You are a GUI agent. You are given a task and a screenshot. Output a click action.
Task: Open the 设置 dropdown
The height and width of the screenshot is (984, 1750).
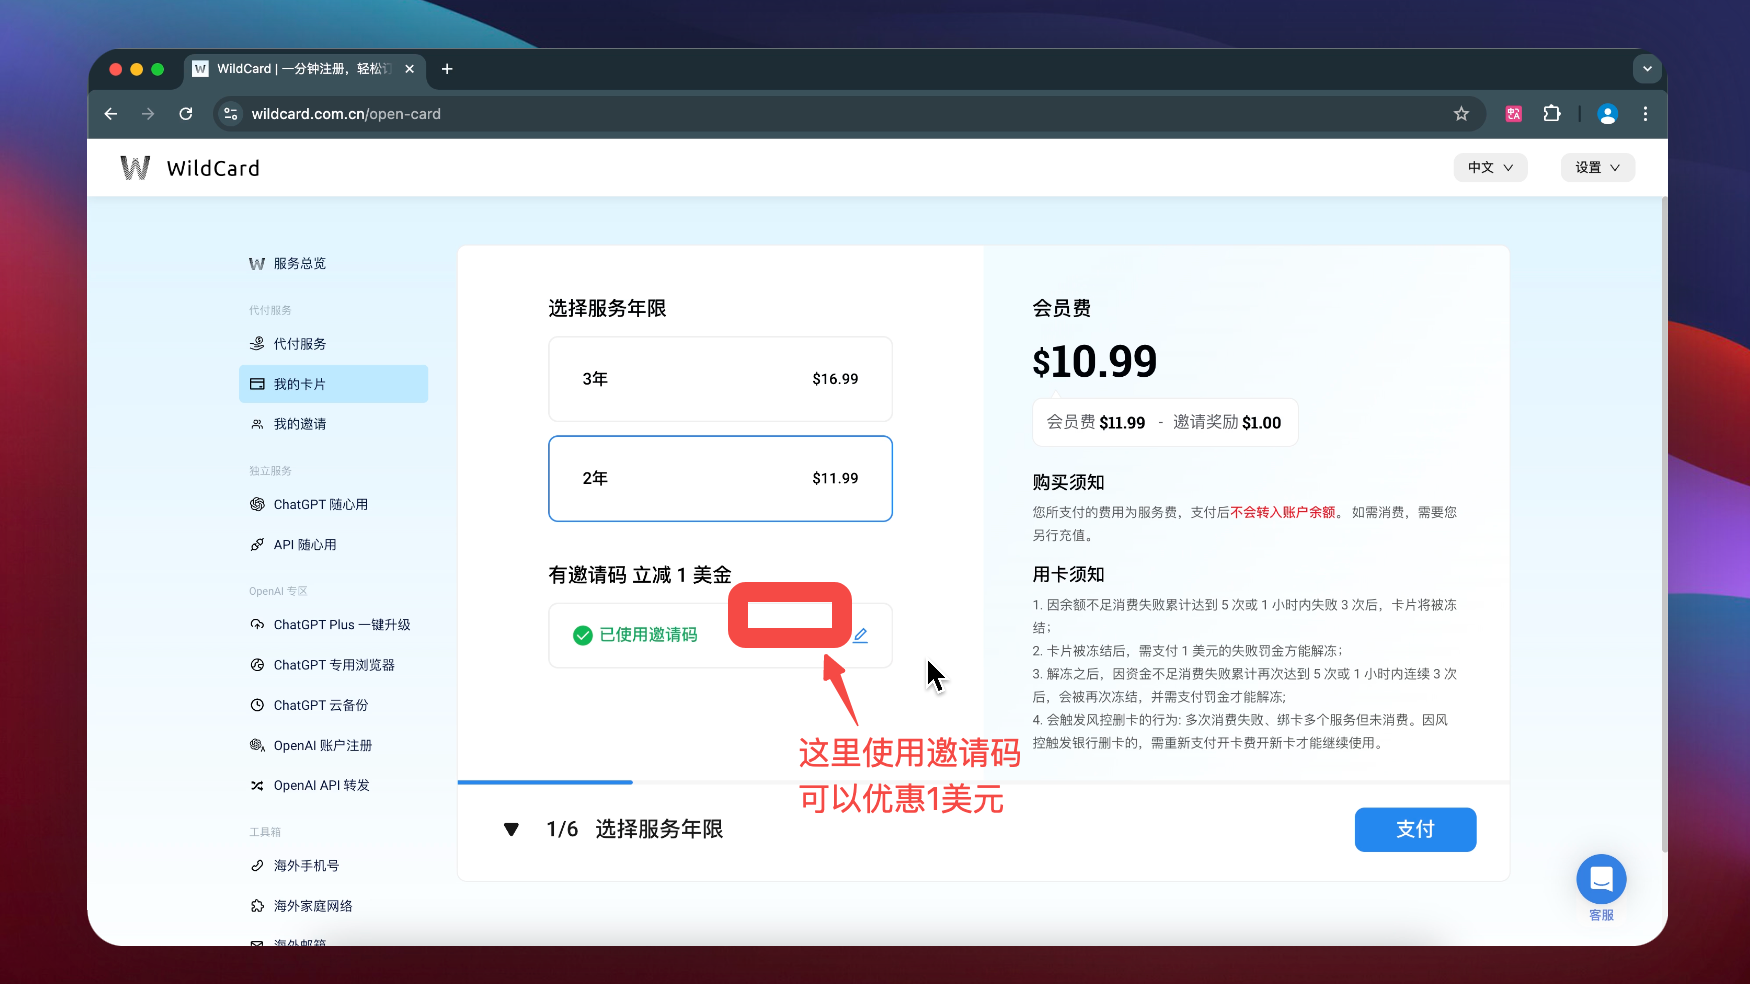pyautogui.click(x=1598, y=168)
